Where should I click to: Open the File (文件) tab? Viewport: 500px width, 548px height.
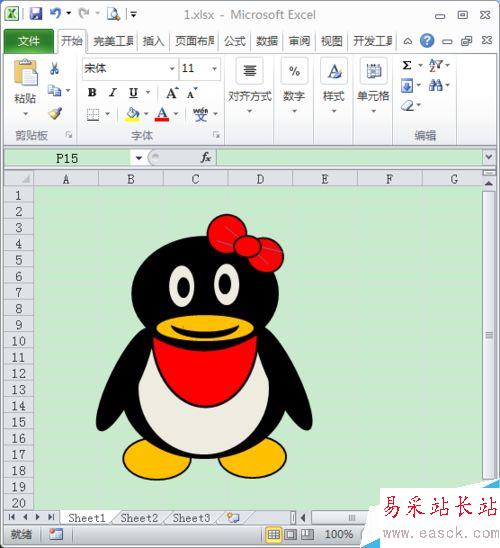coord(29,41)
